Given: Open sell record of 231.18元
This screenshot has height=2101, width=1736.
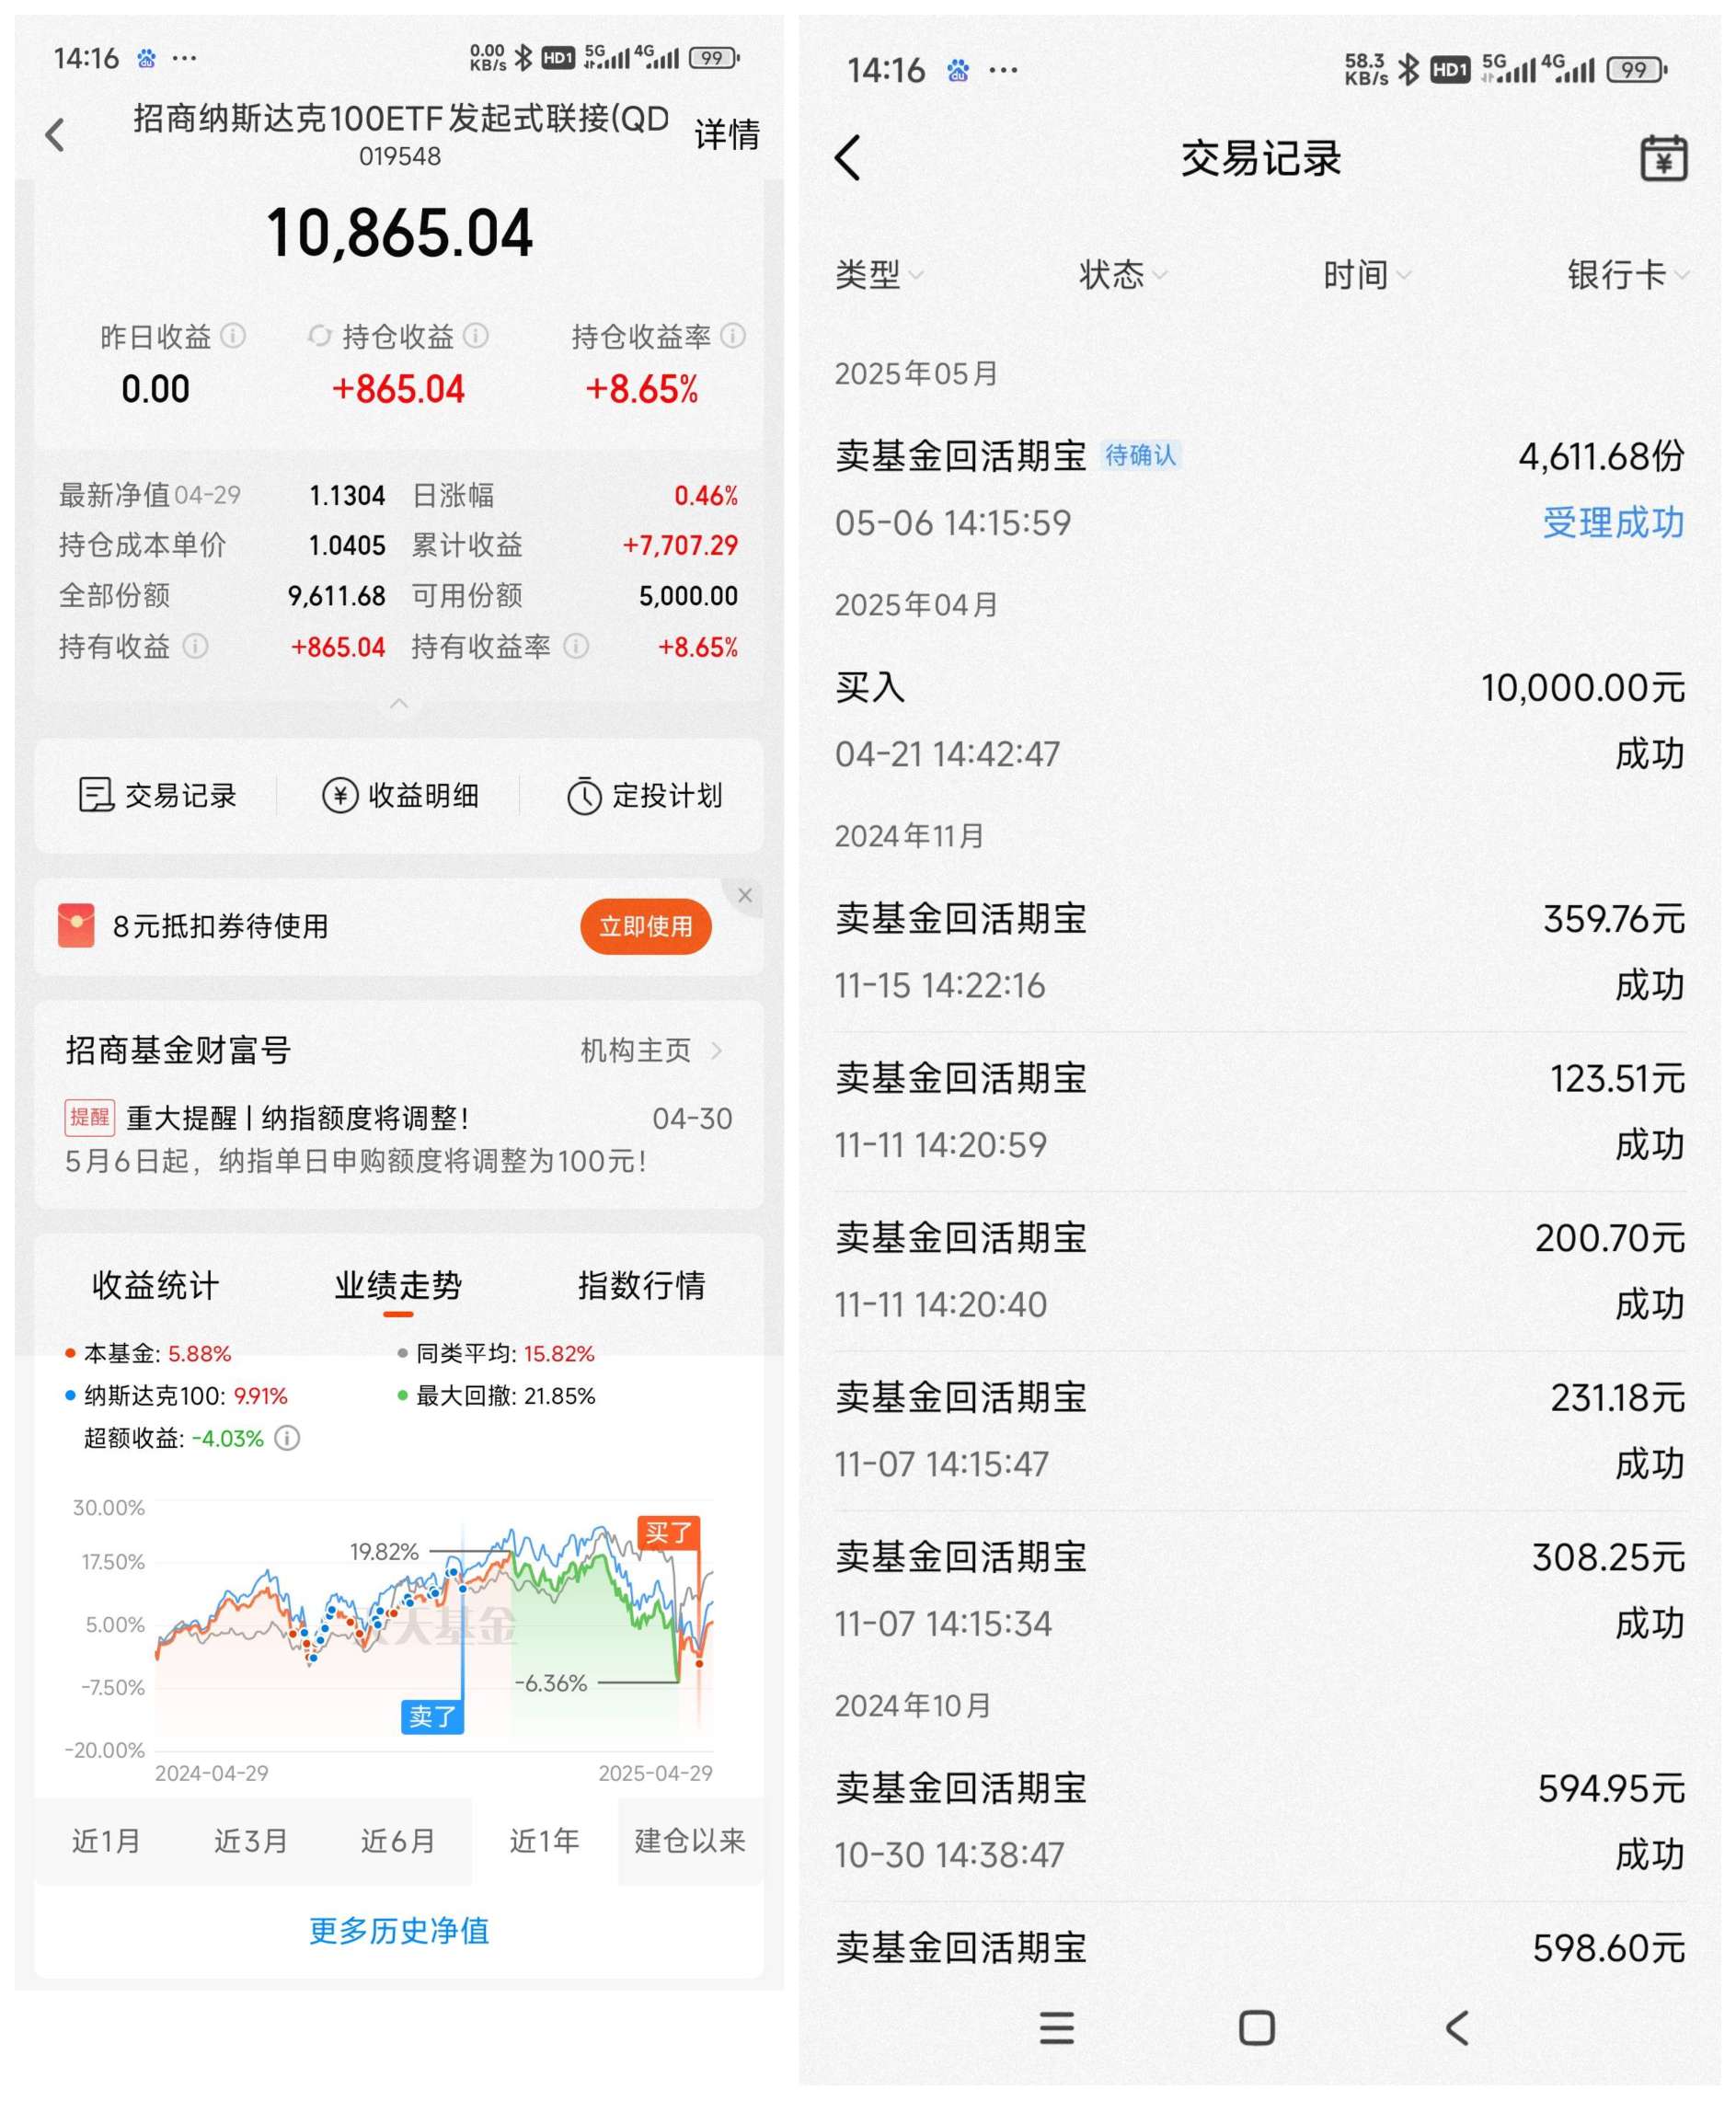Looking at the screenshot, I should point(1260,1430).
